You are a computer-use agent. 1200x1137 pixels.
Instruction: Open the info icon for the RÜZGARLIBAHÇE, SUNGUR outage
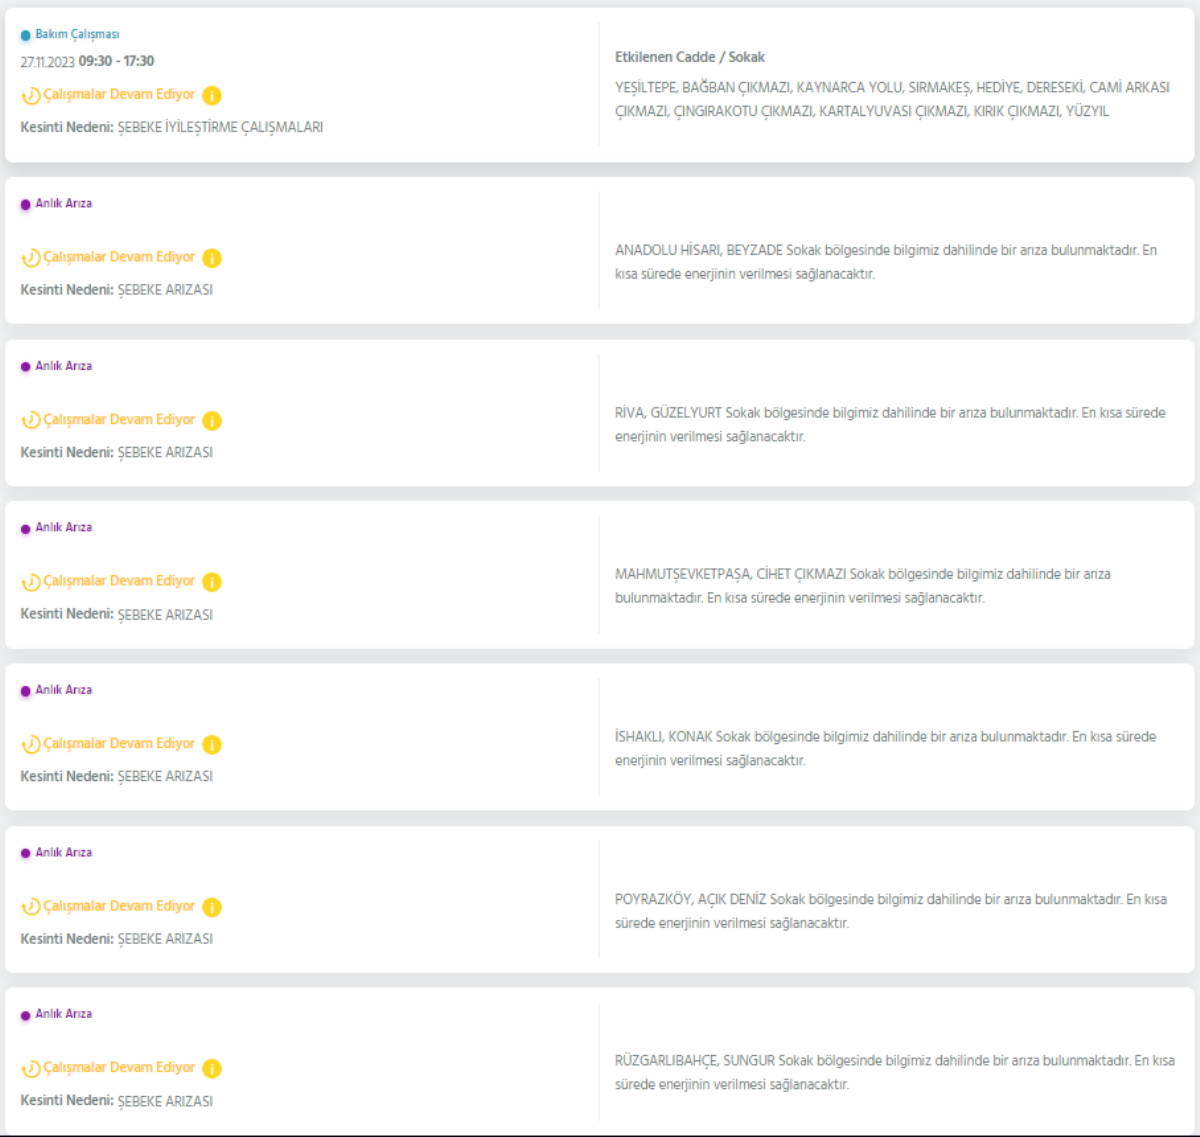[x=212, y=1069]
